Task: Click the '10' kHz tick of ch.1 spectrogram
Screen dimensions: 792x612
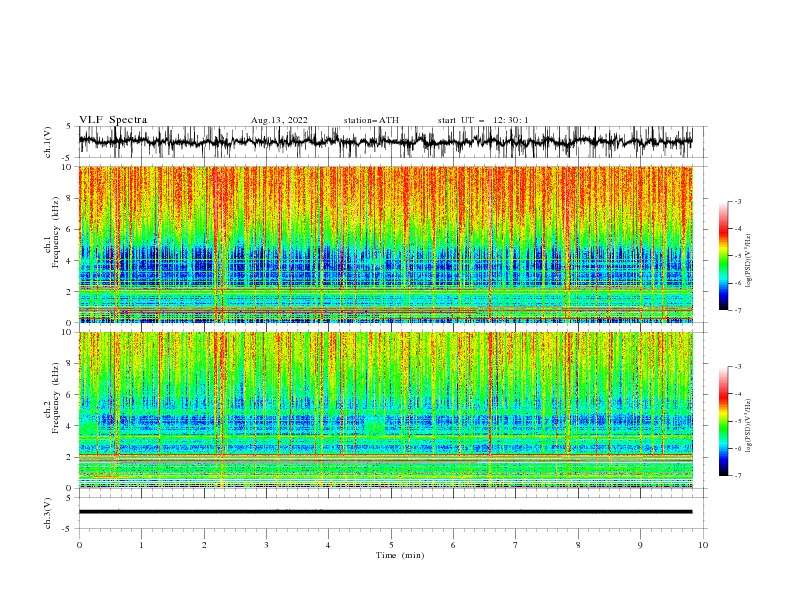Action: coord(69,167)
